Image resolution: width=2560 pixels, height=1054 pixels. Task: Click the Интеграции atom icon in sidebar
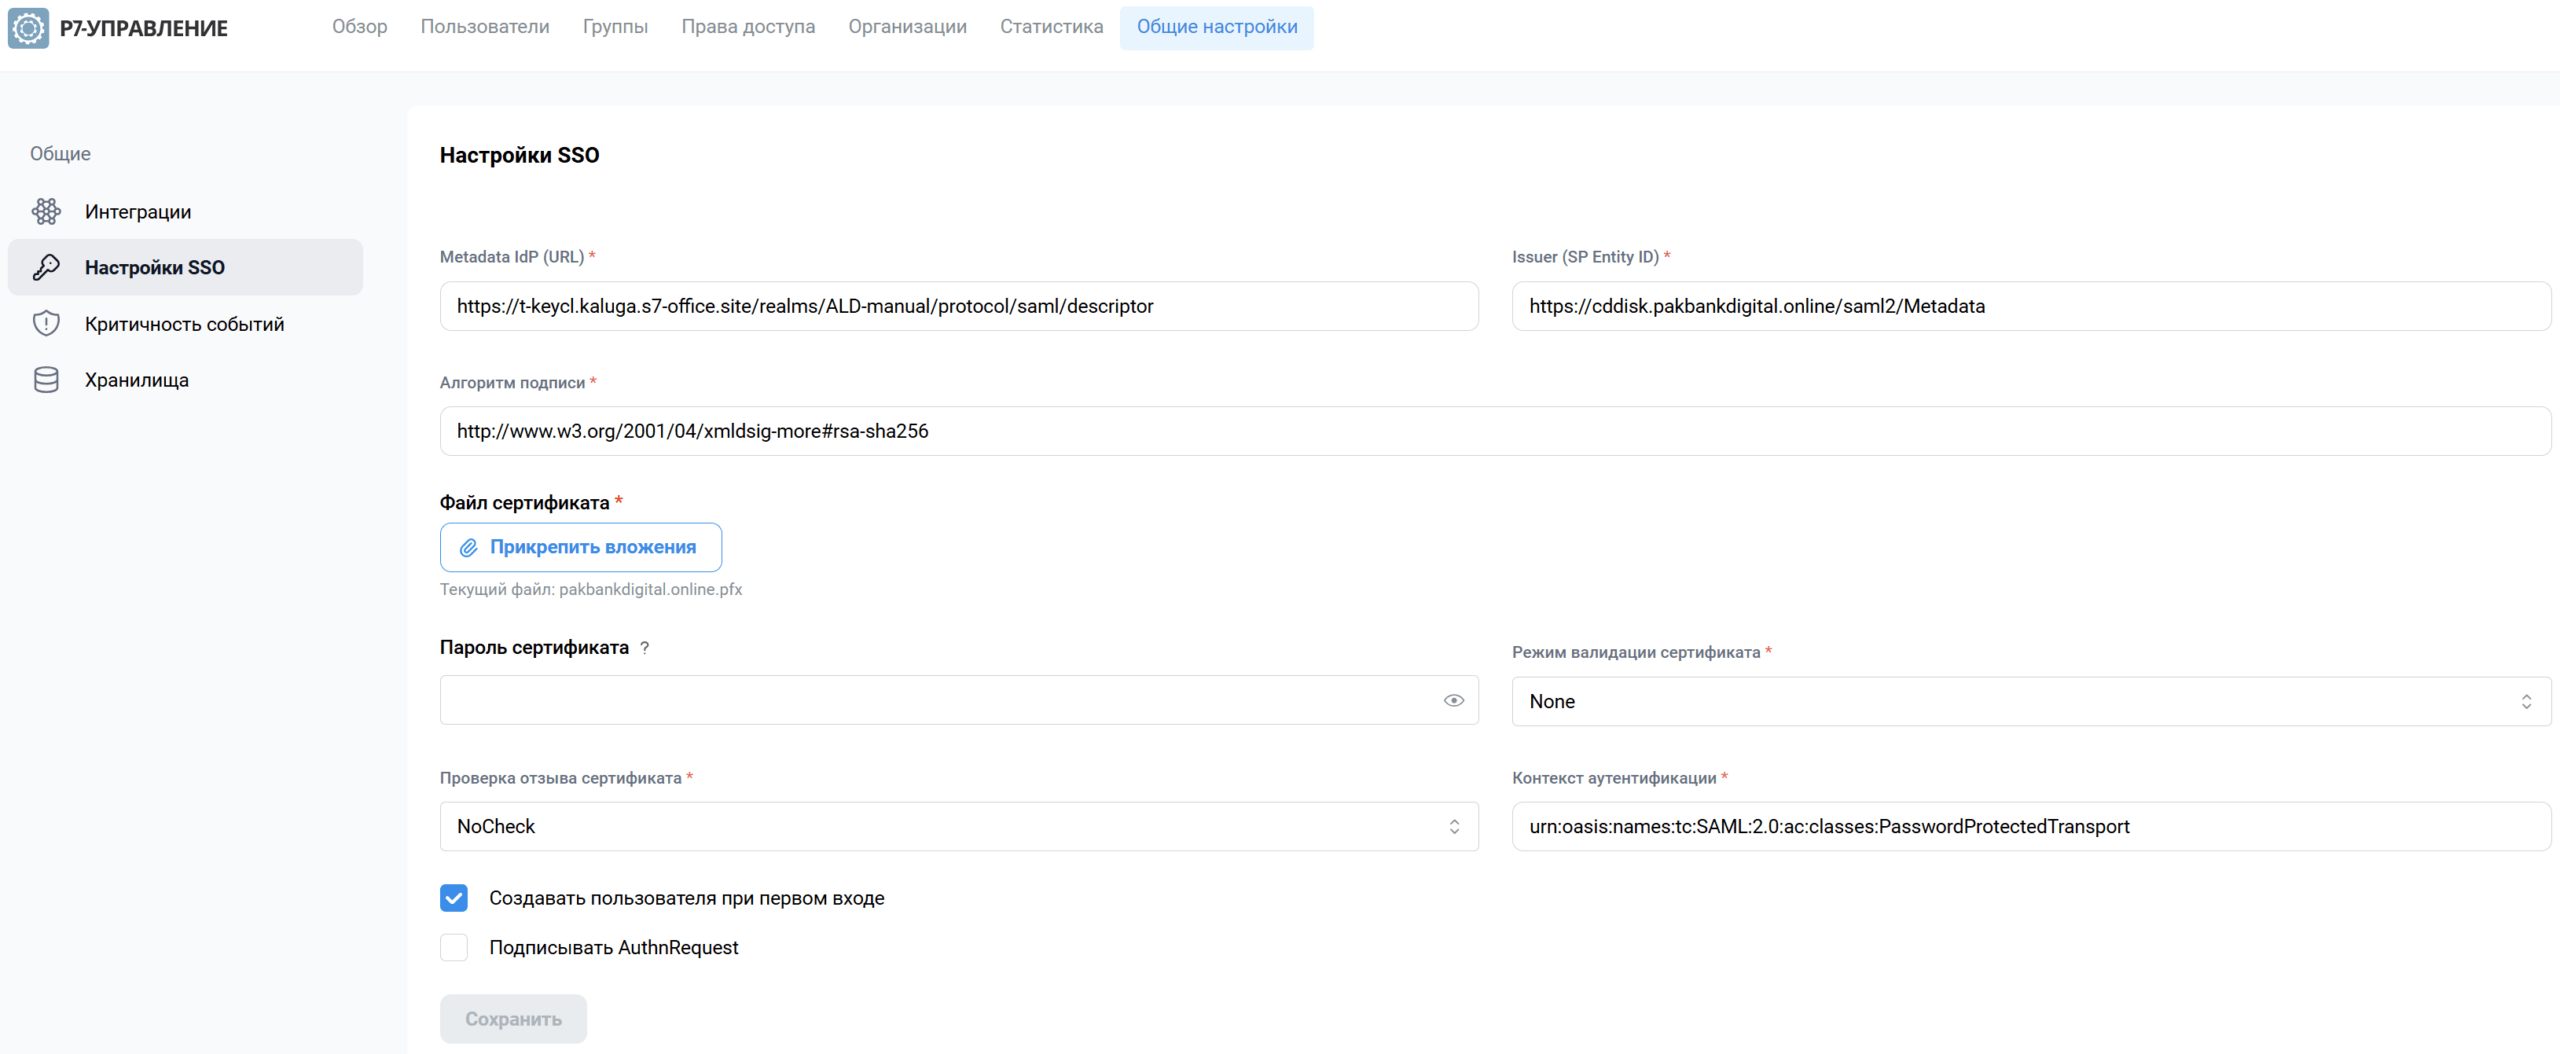[46, 211]
